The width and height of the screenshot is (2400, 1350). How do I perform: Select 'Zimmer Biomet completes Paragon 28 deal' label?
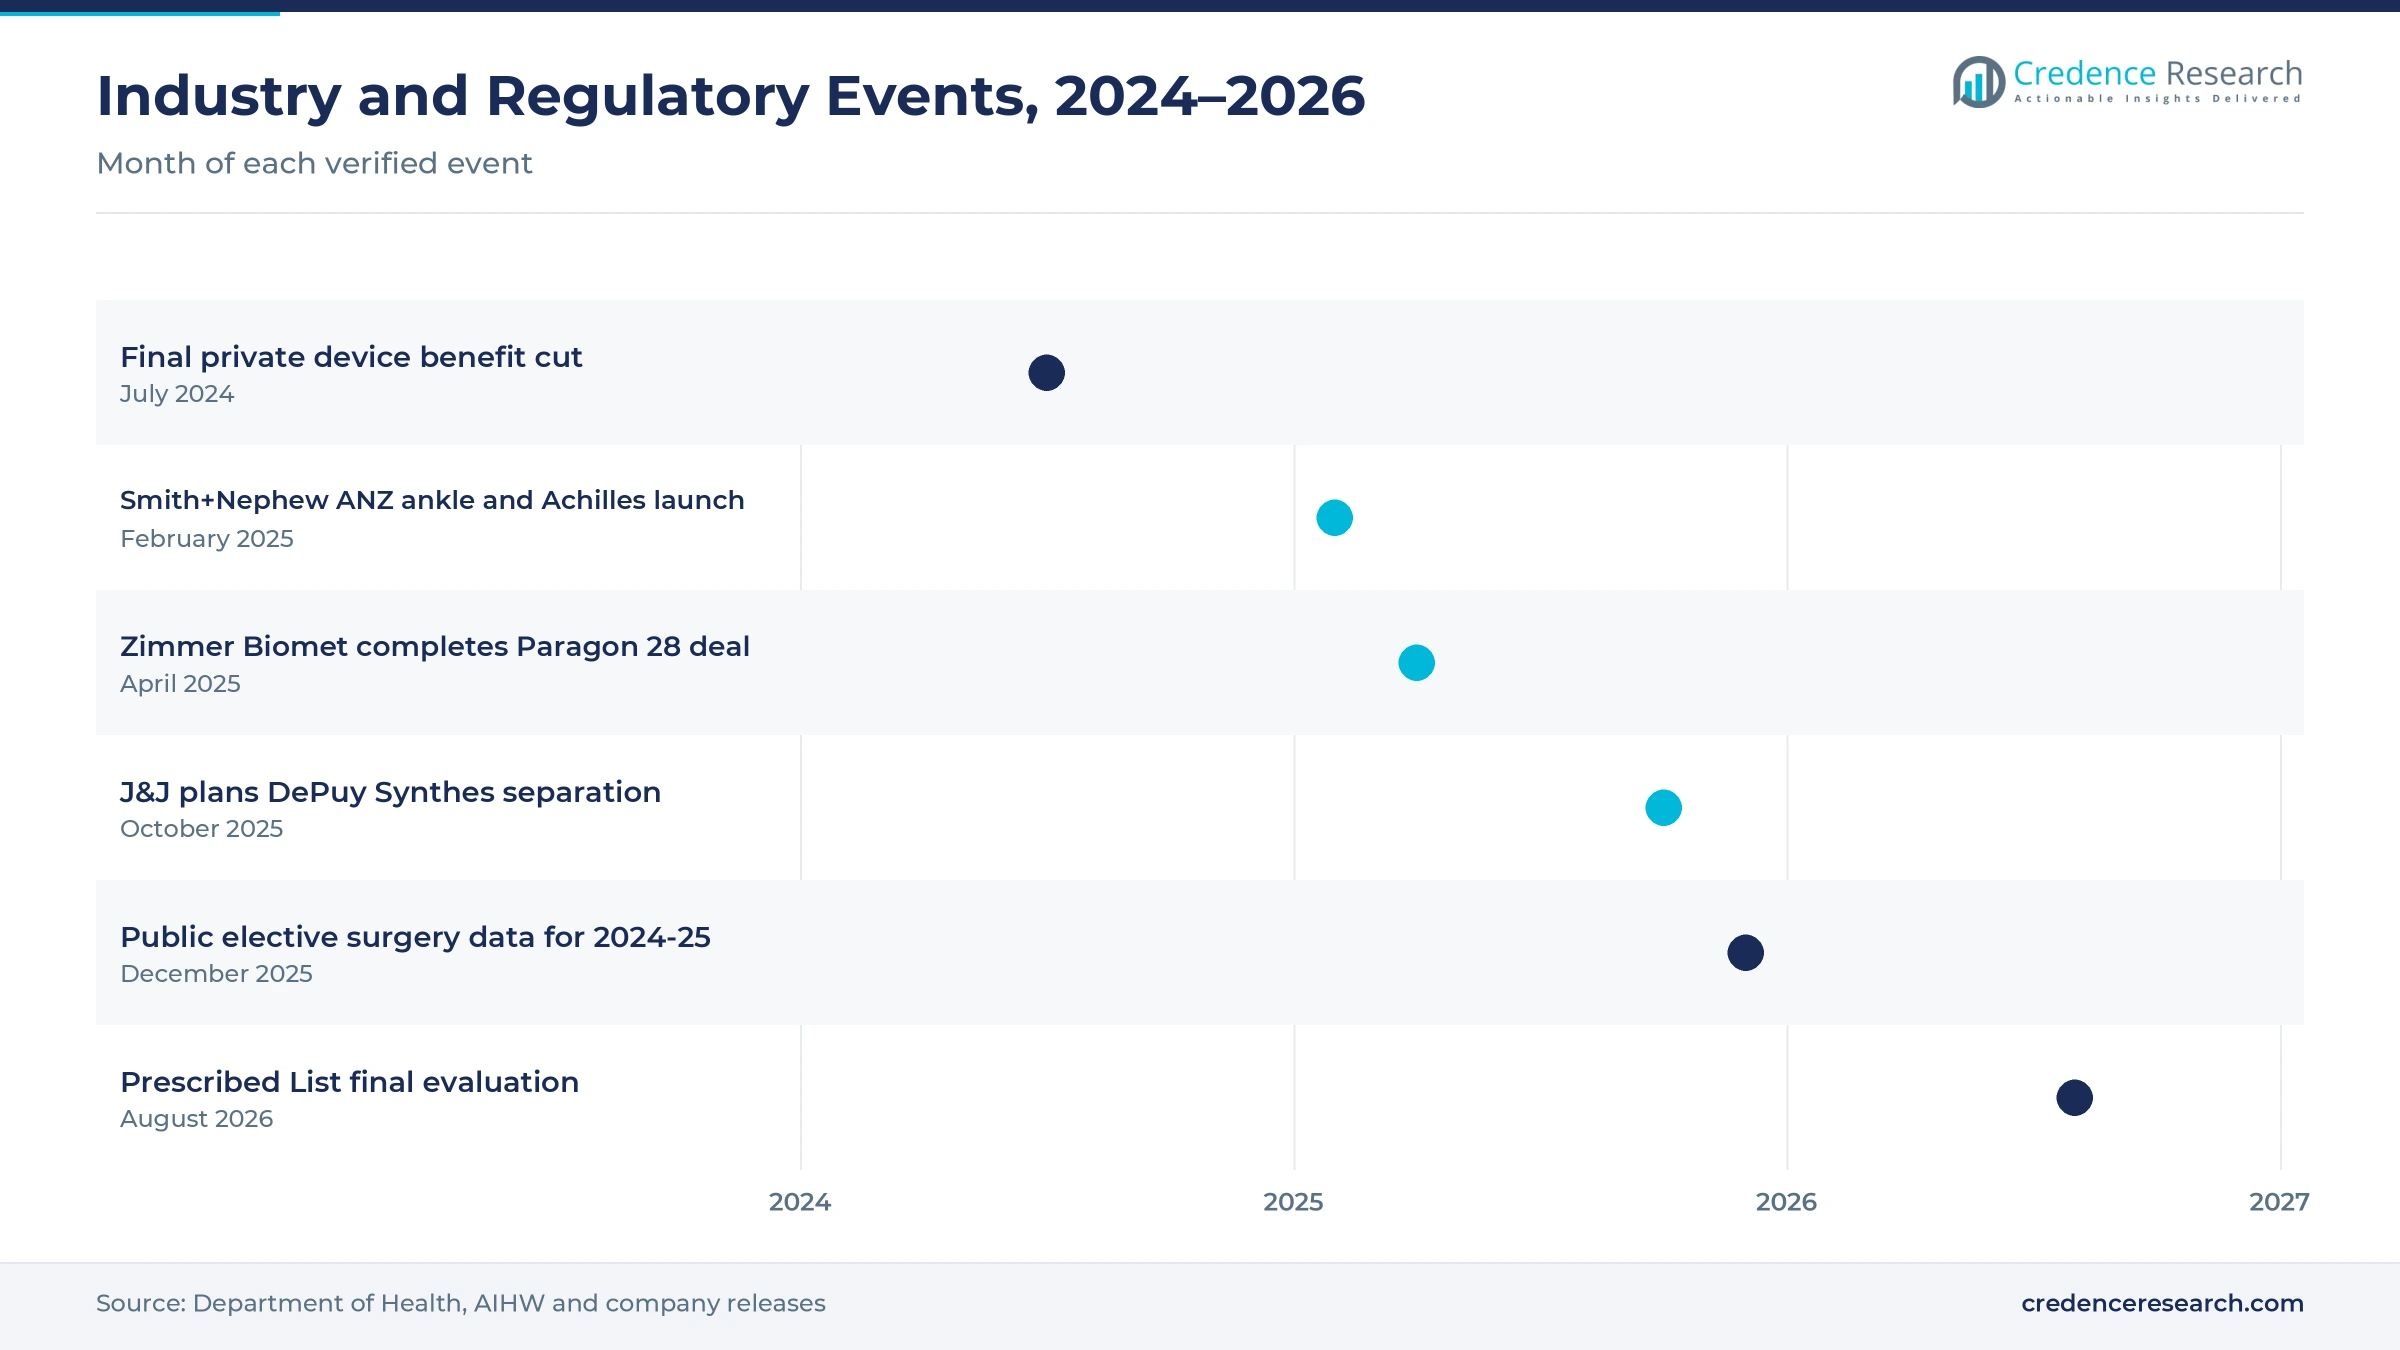(x=435, y=647)
